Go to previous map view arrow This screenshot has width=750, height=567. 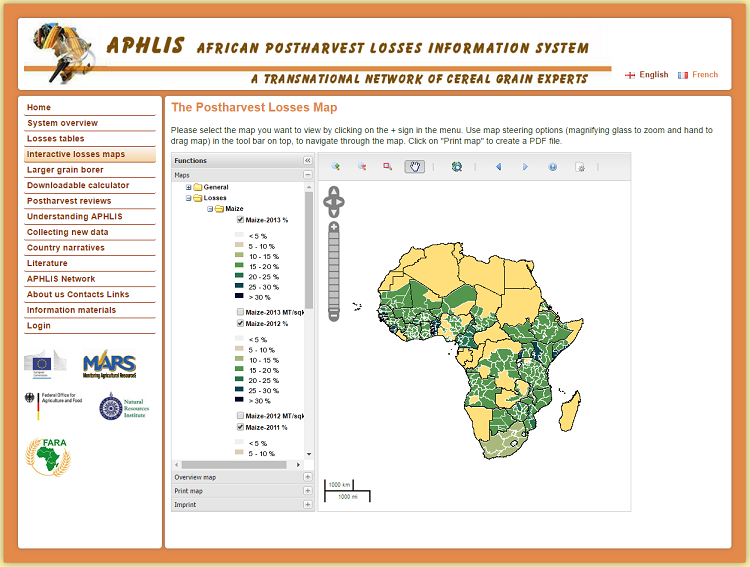point(498,167)
